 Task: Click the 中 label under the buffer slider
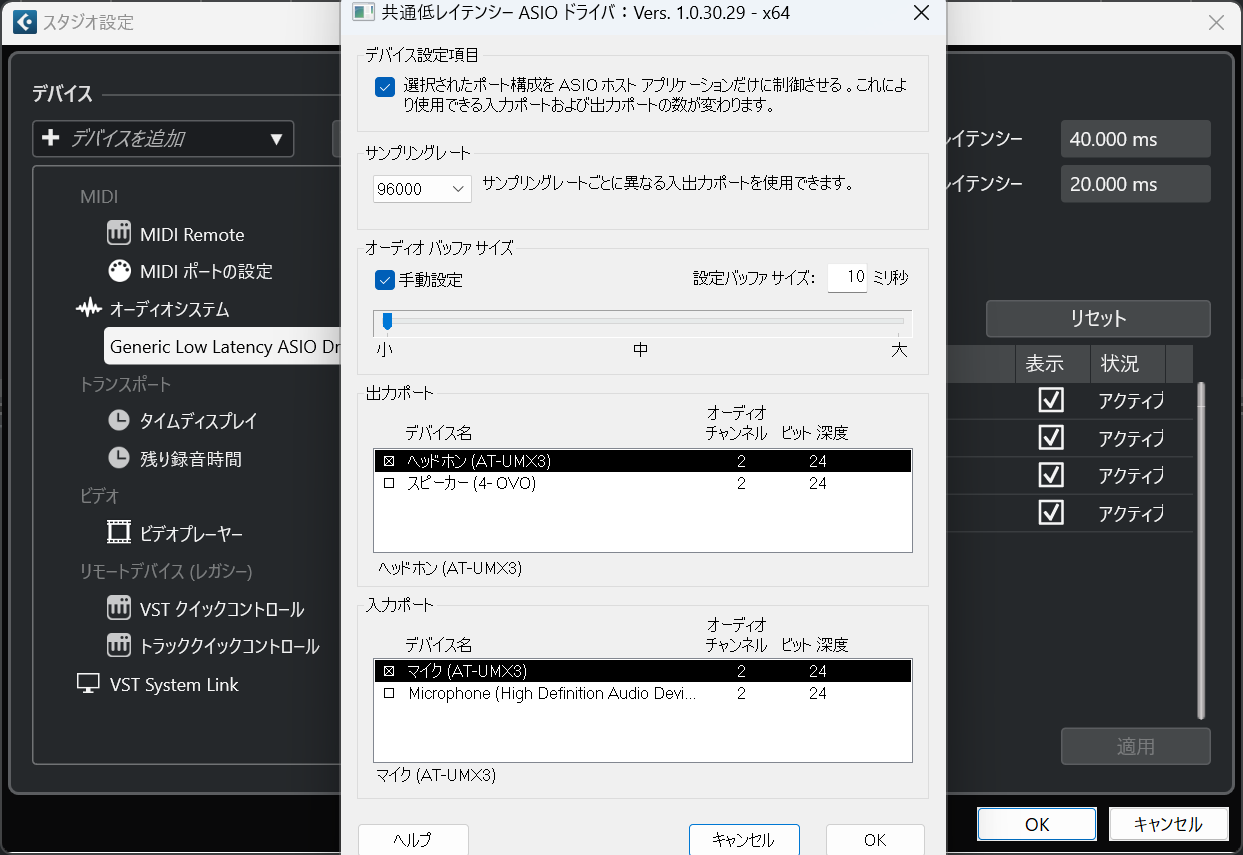[x=641, y=351]
